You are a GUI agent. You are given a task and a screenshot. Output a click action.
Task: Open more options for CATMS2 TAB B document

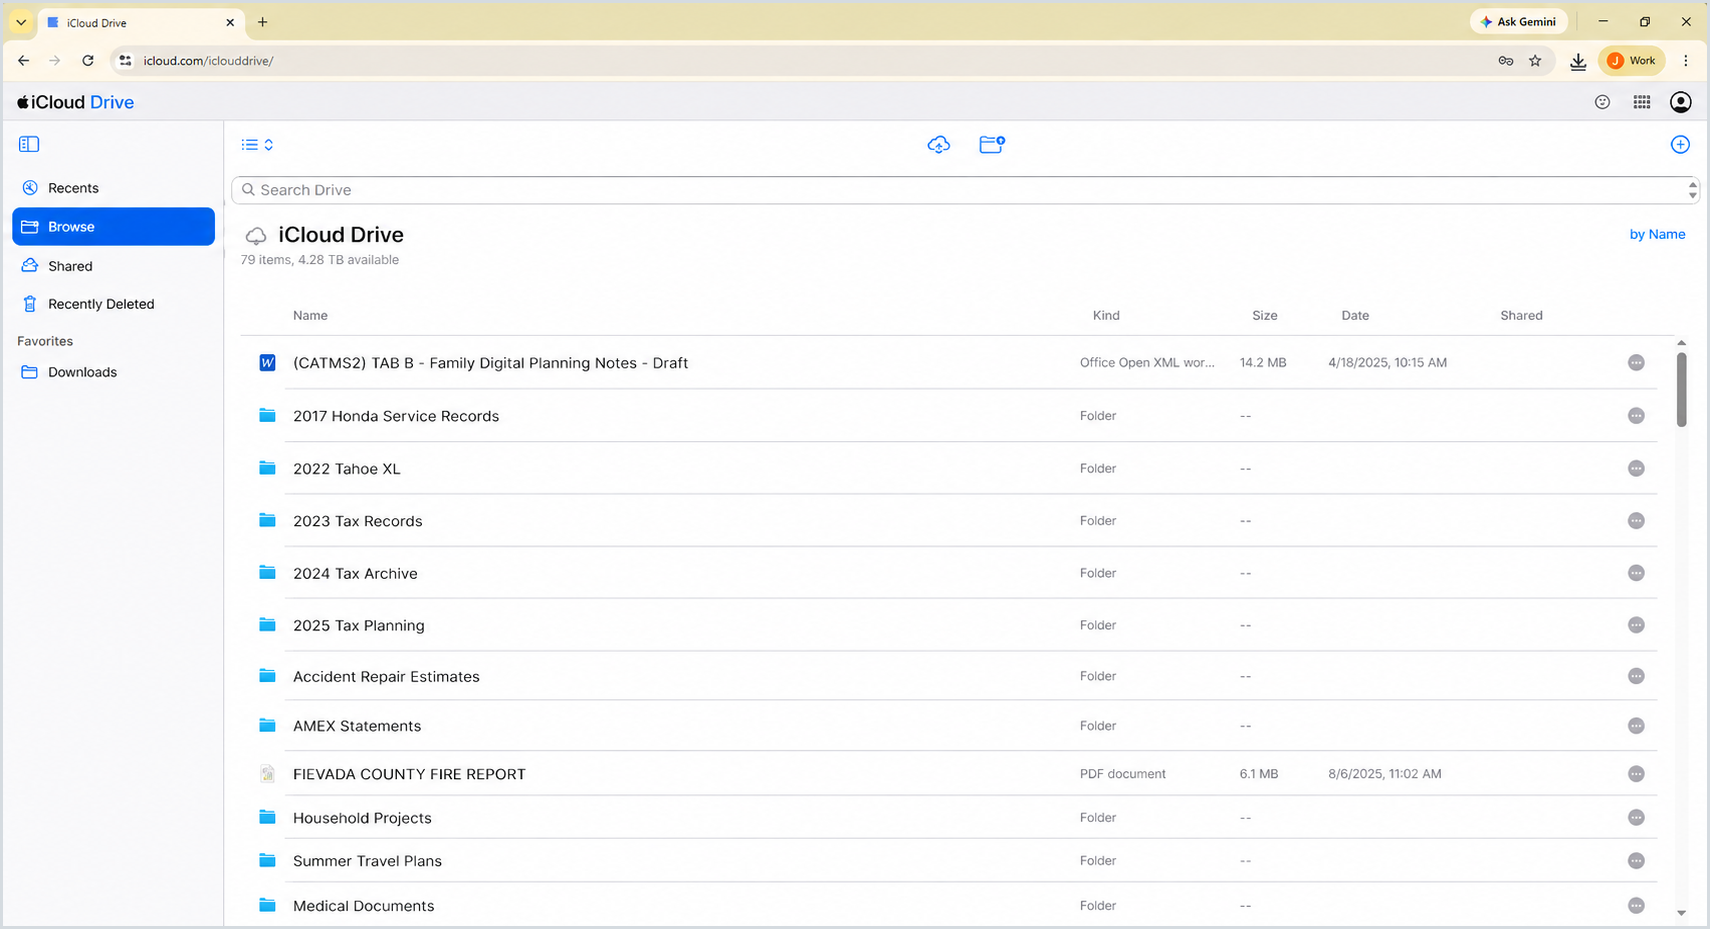(x=1636, y=363)
